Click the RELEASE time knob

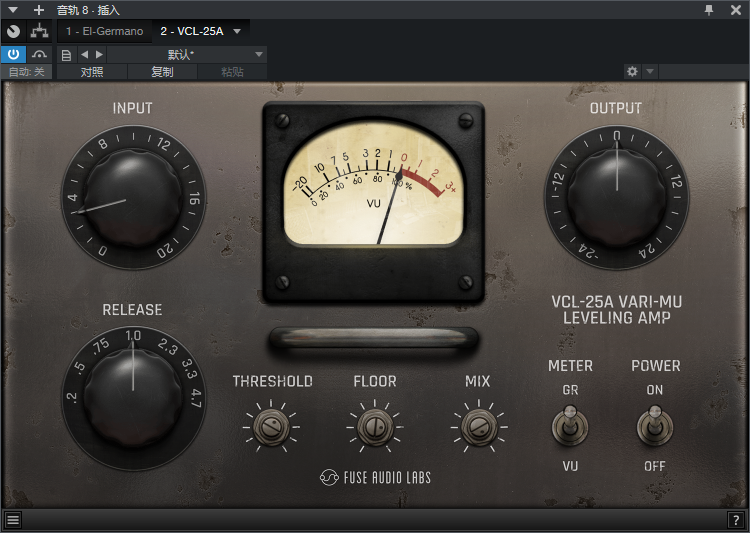pos(133,399)
